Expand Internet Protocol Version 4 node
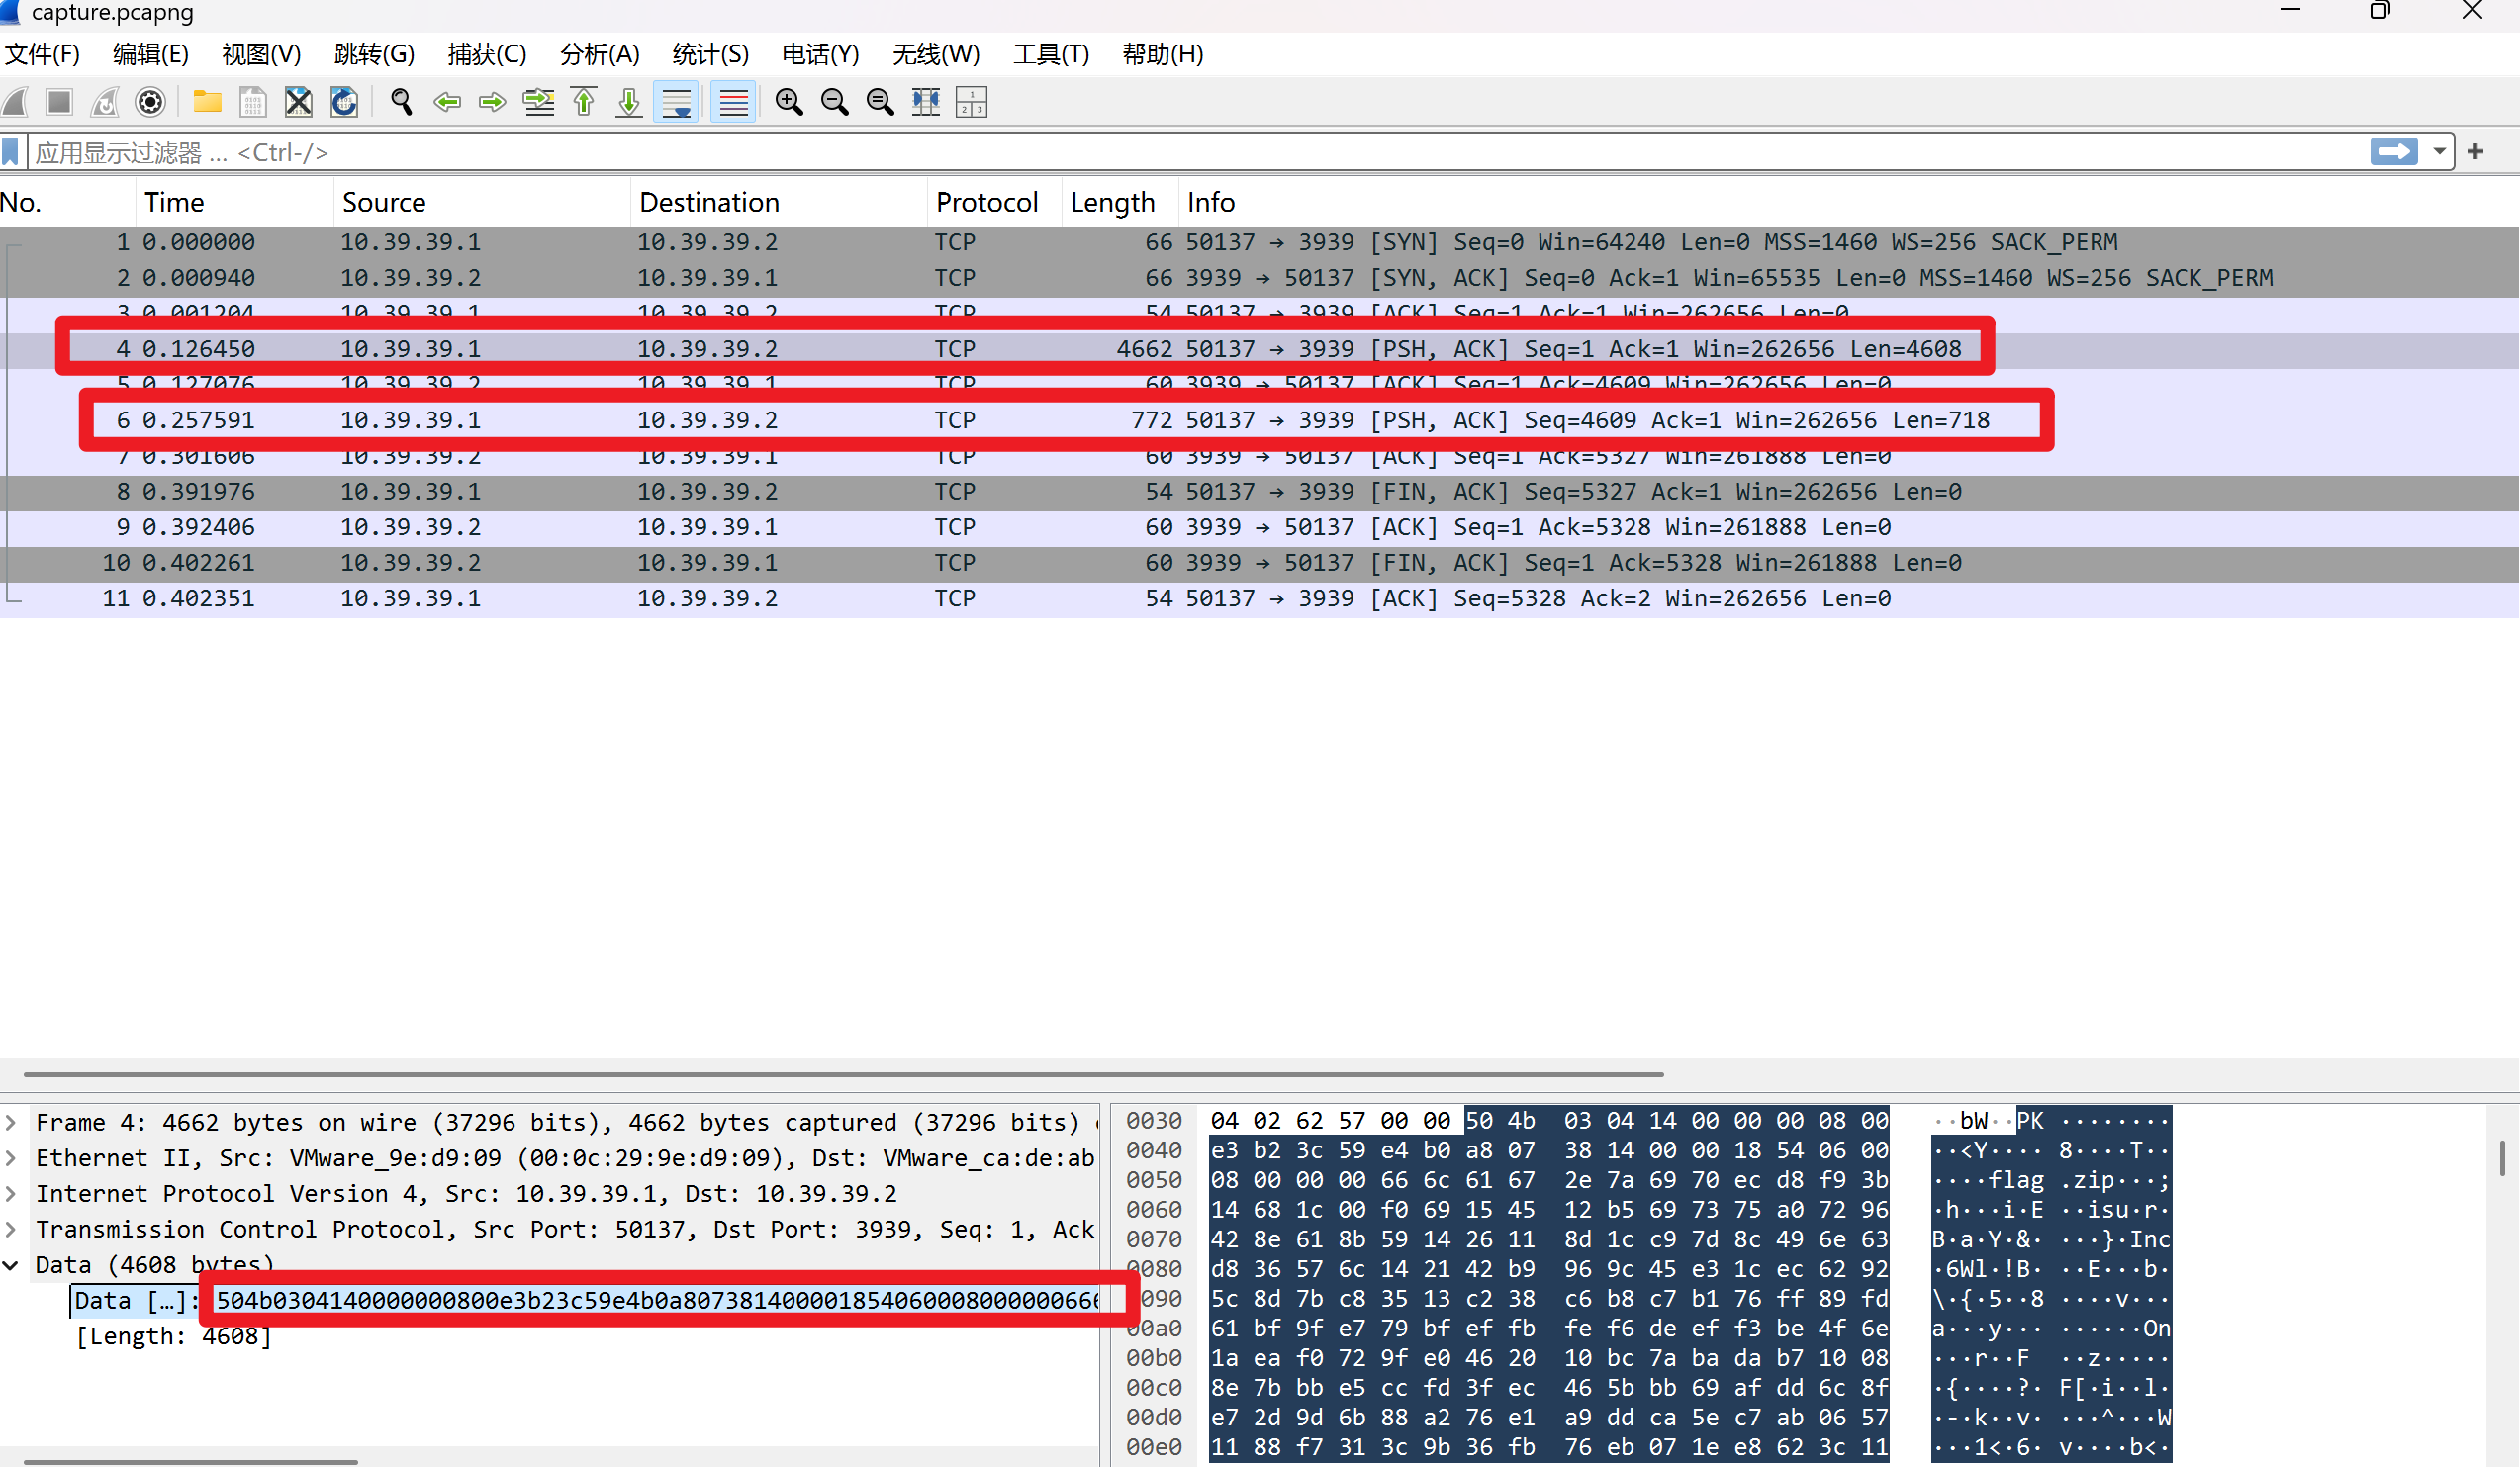2520x1467 pixels. pos(11,1193)
